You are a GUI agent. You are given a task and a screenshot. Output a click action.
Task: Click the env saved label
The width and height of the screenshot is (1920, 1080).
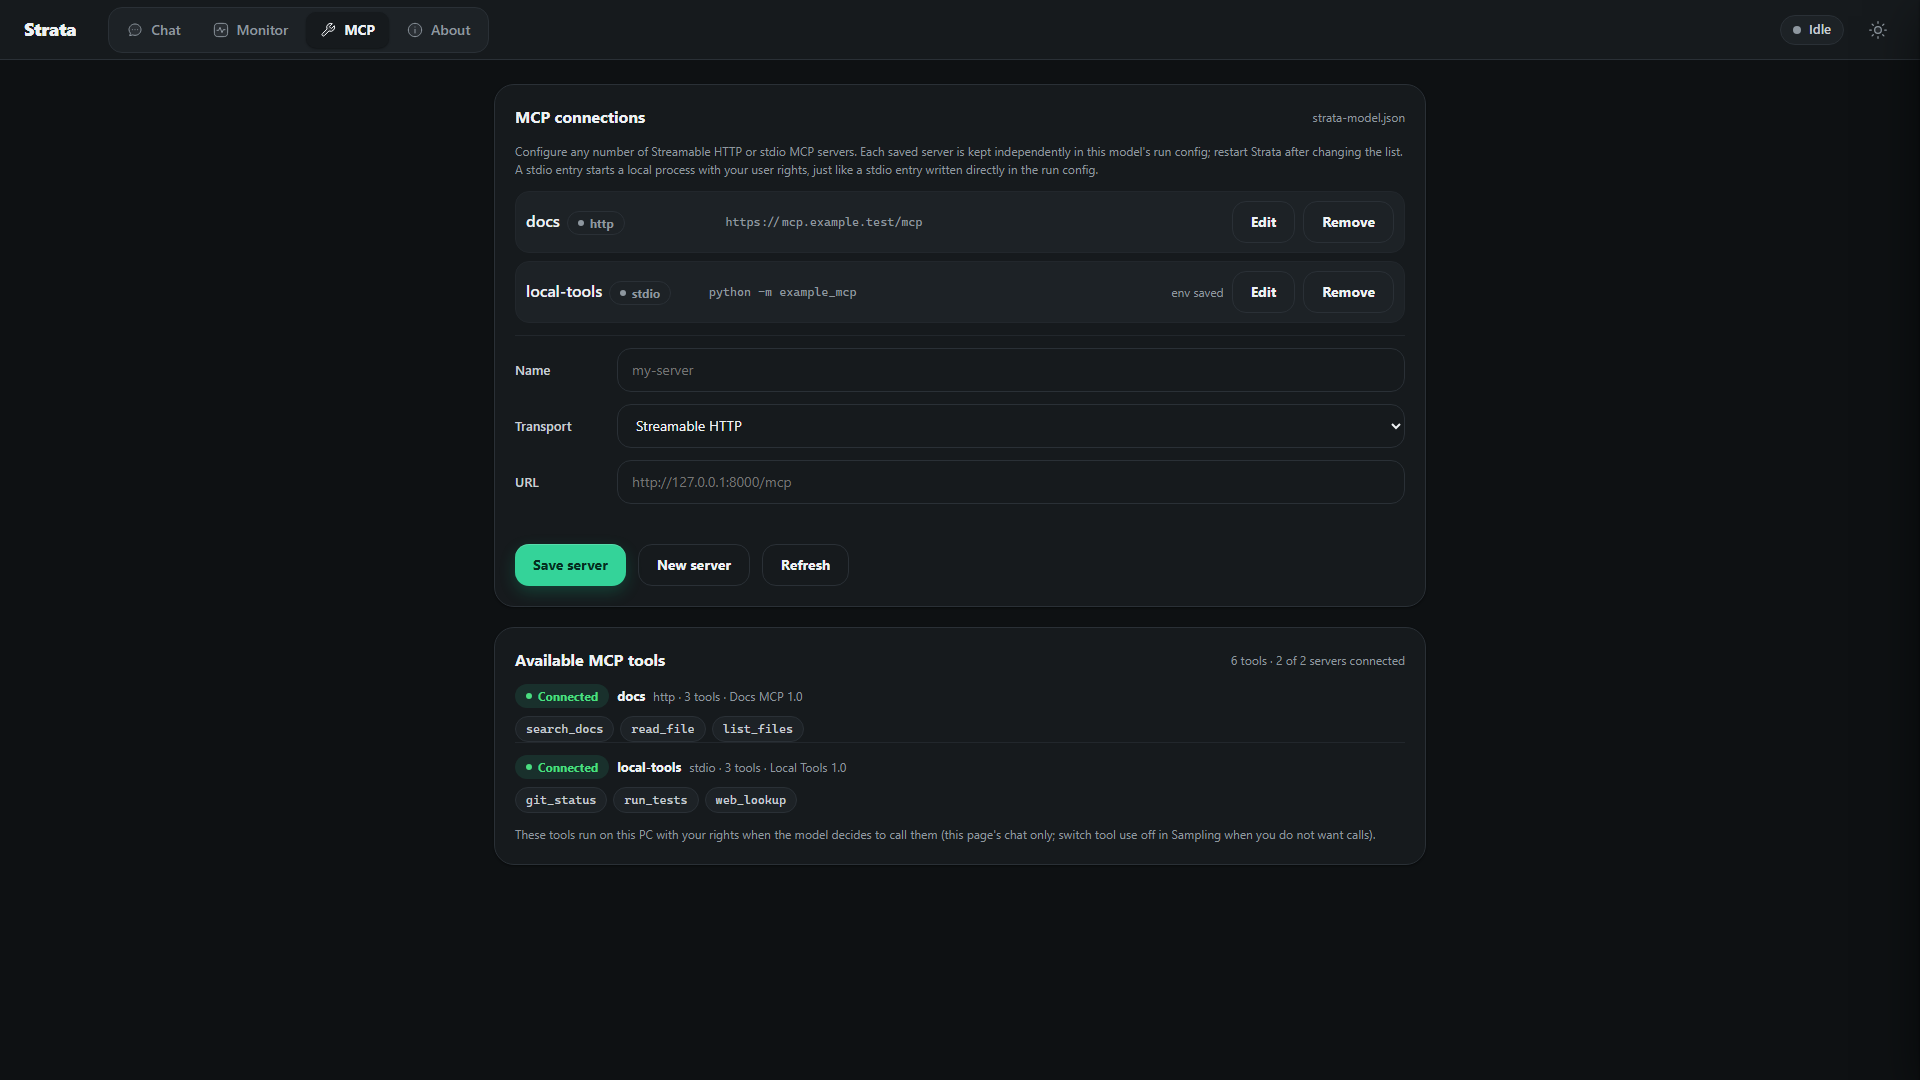pyautogui.click(x=1197, y=293)
